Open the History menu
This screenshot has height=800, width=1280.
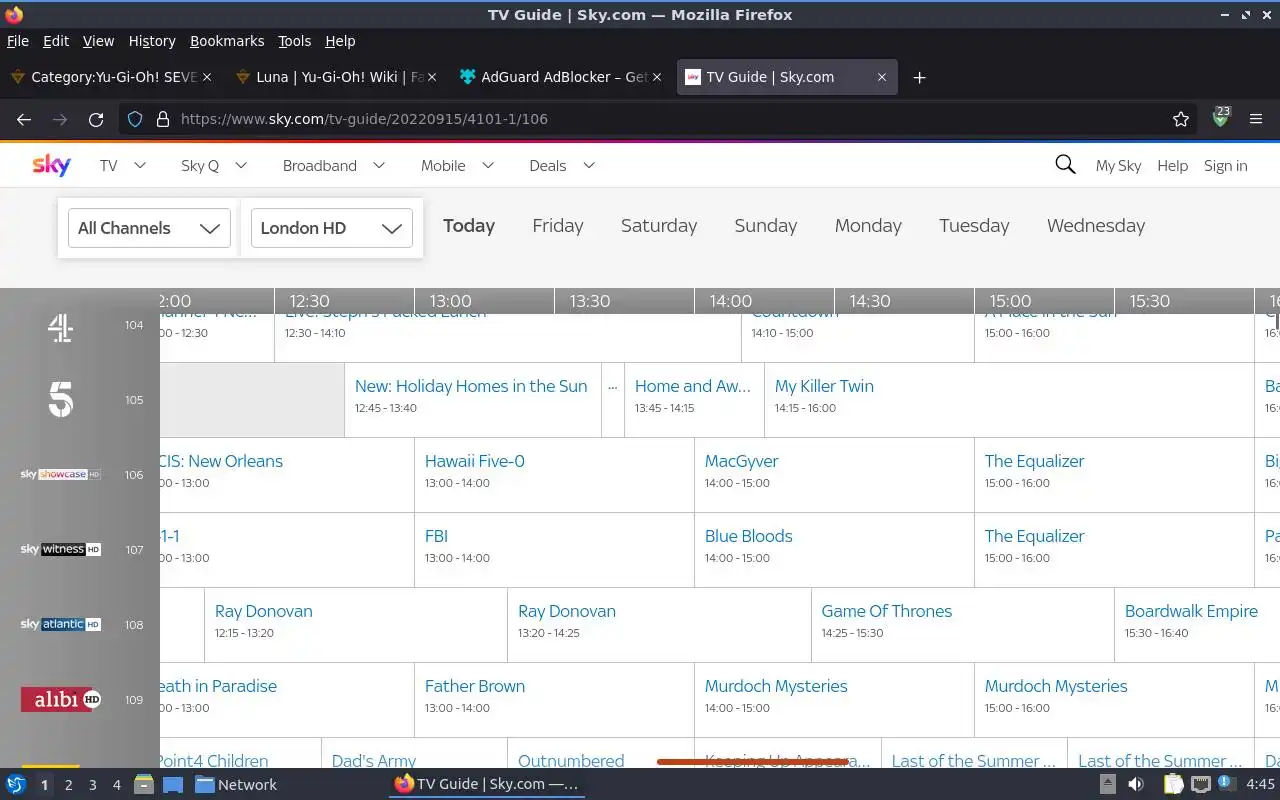coord(152,41)
